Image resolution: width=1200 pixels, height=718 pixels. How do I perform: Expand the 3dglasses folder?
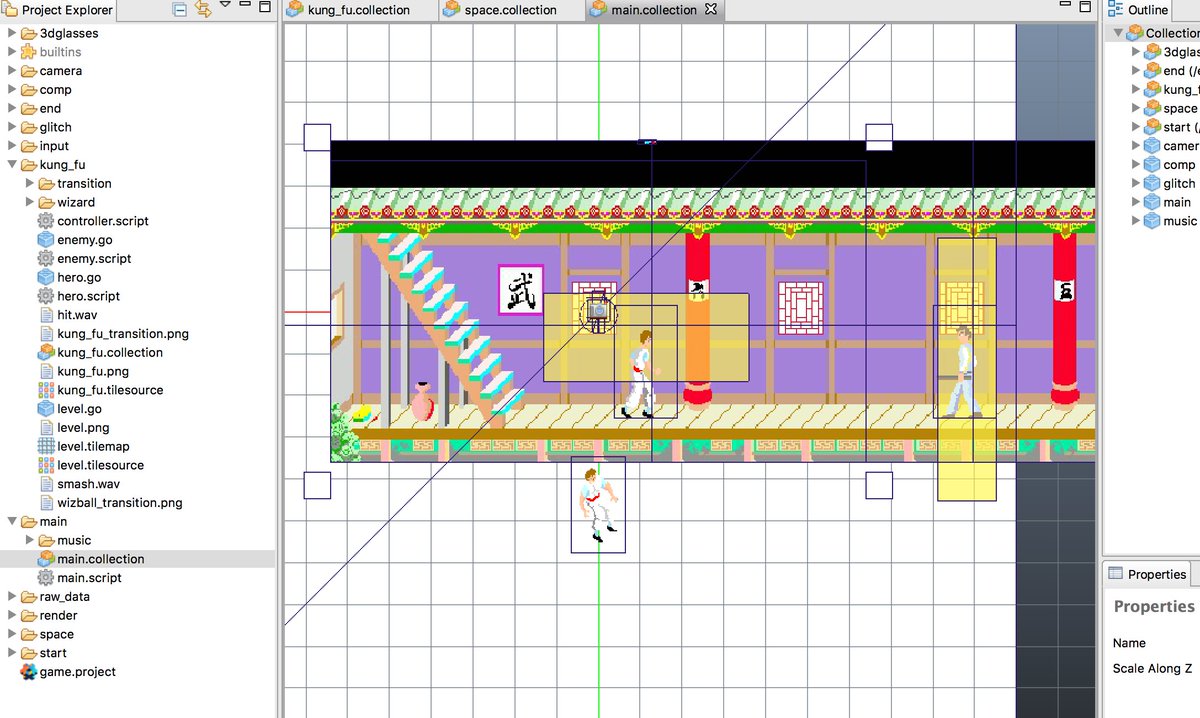[12, 33]
